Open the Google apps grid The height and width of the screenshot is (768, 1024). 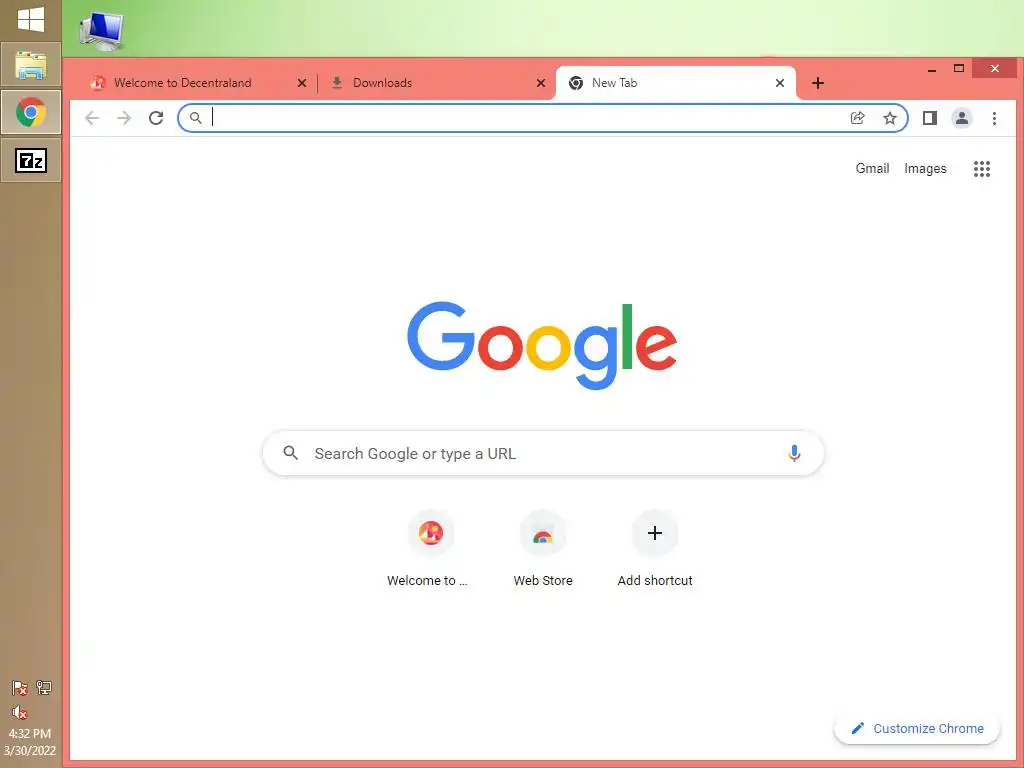tap(982, 168)
